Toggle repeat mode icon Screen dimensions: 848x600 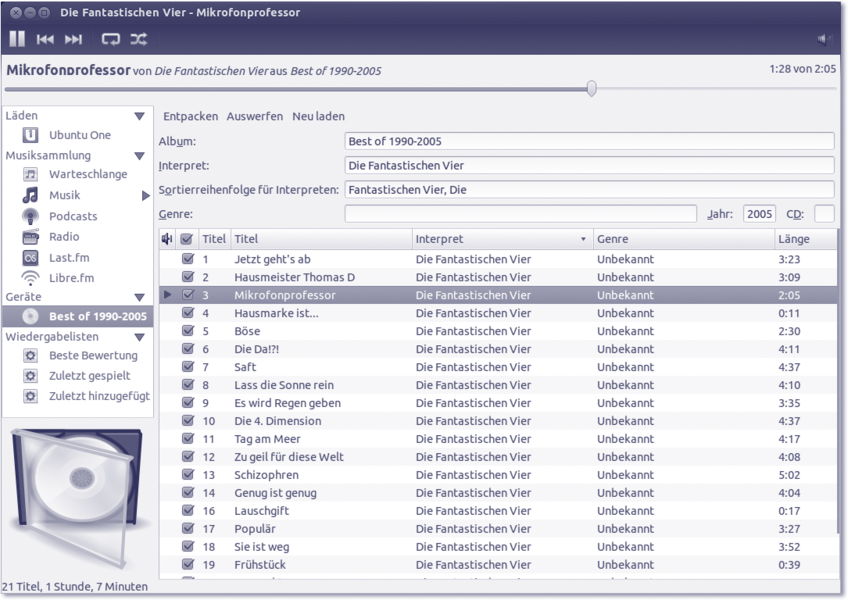[110, 39]
